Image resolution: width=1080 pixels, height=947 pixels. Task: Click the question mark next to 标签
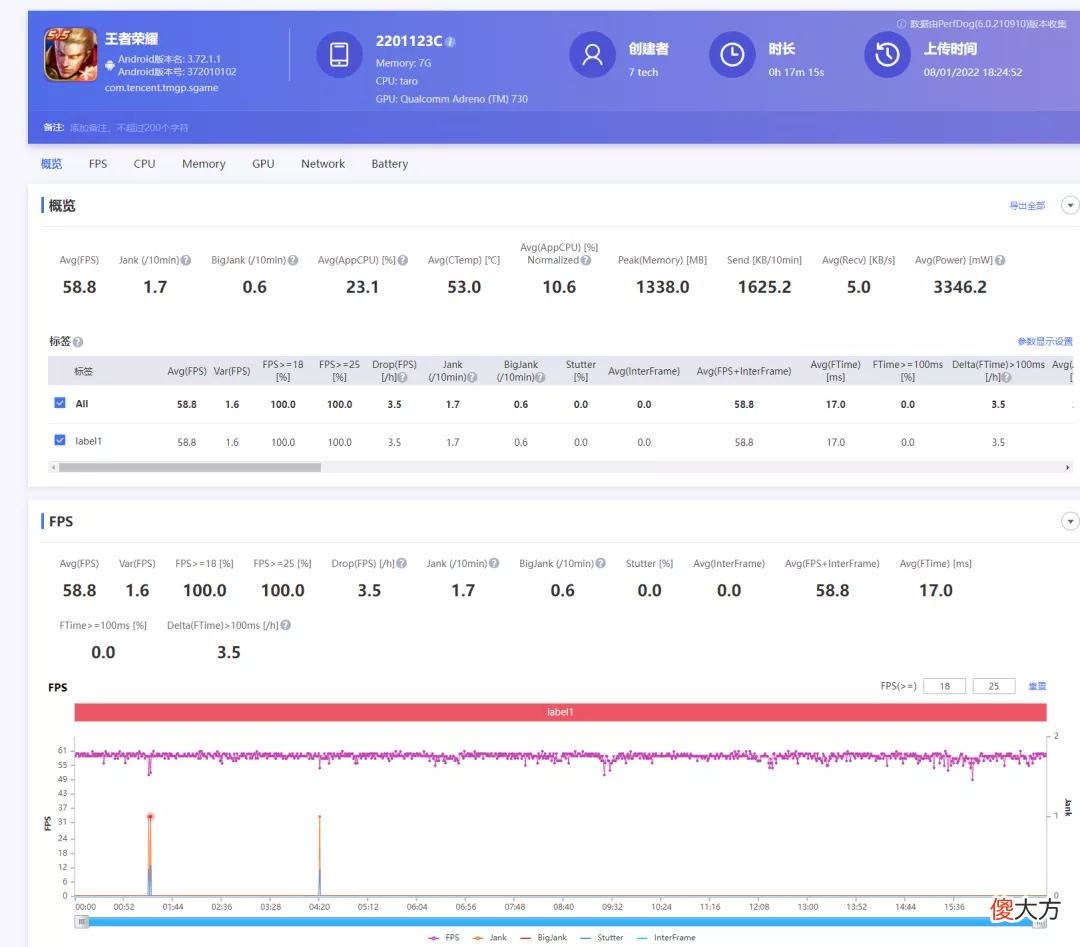[x=78, y=342]
